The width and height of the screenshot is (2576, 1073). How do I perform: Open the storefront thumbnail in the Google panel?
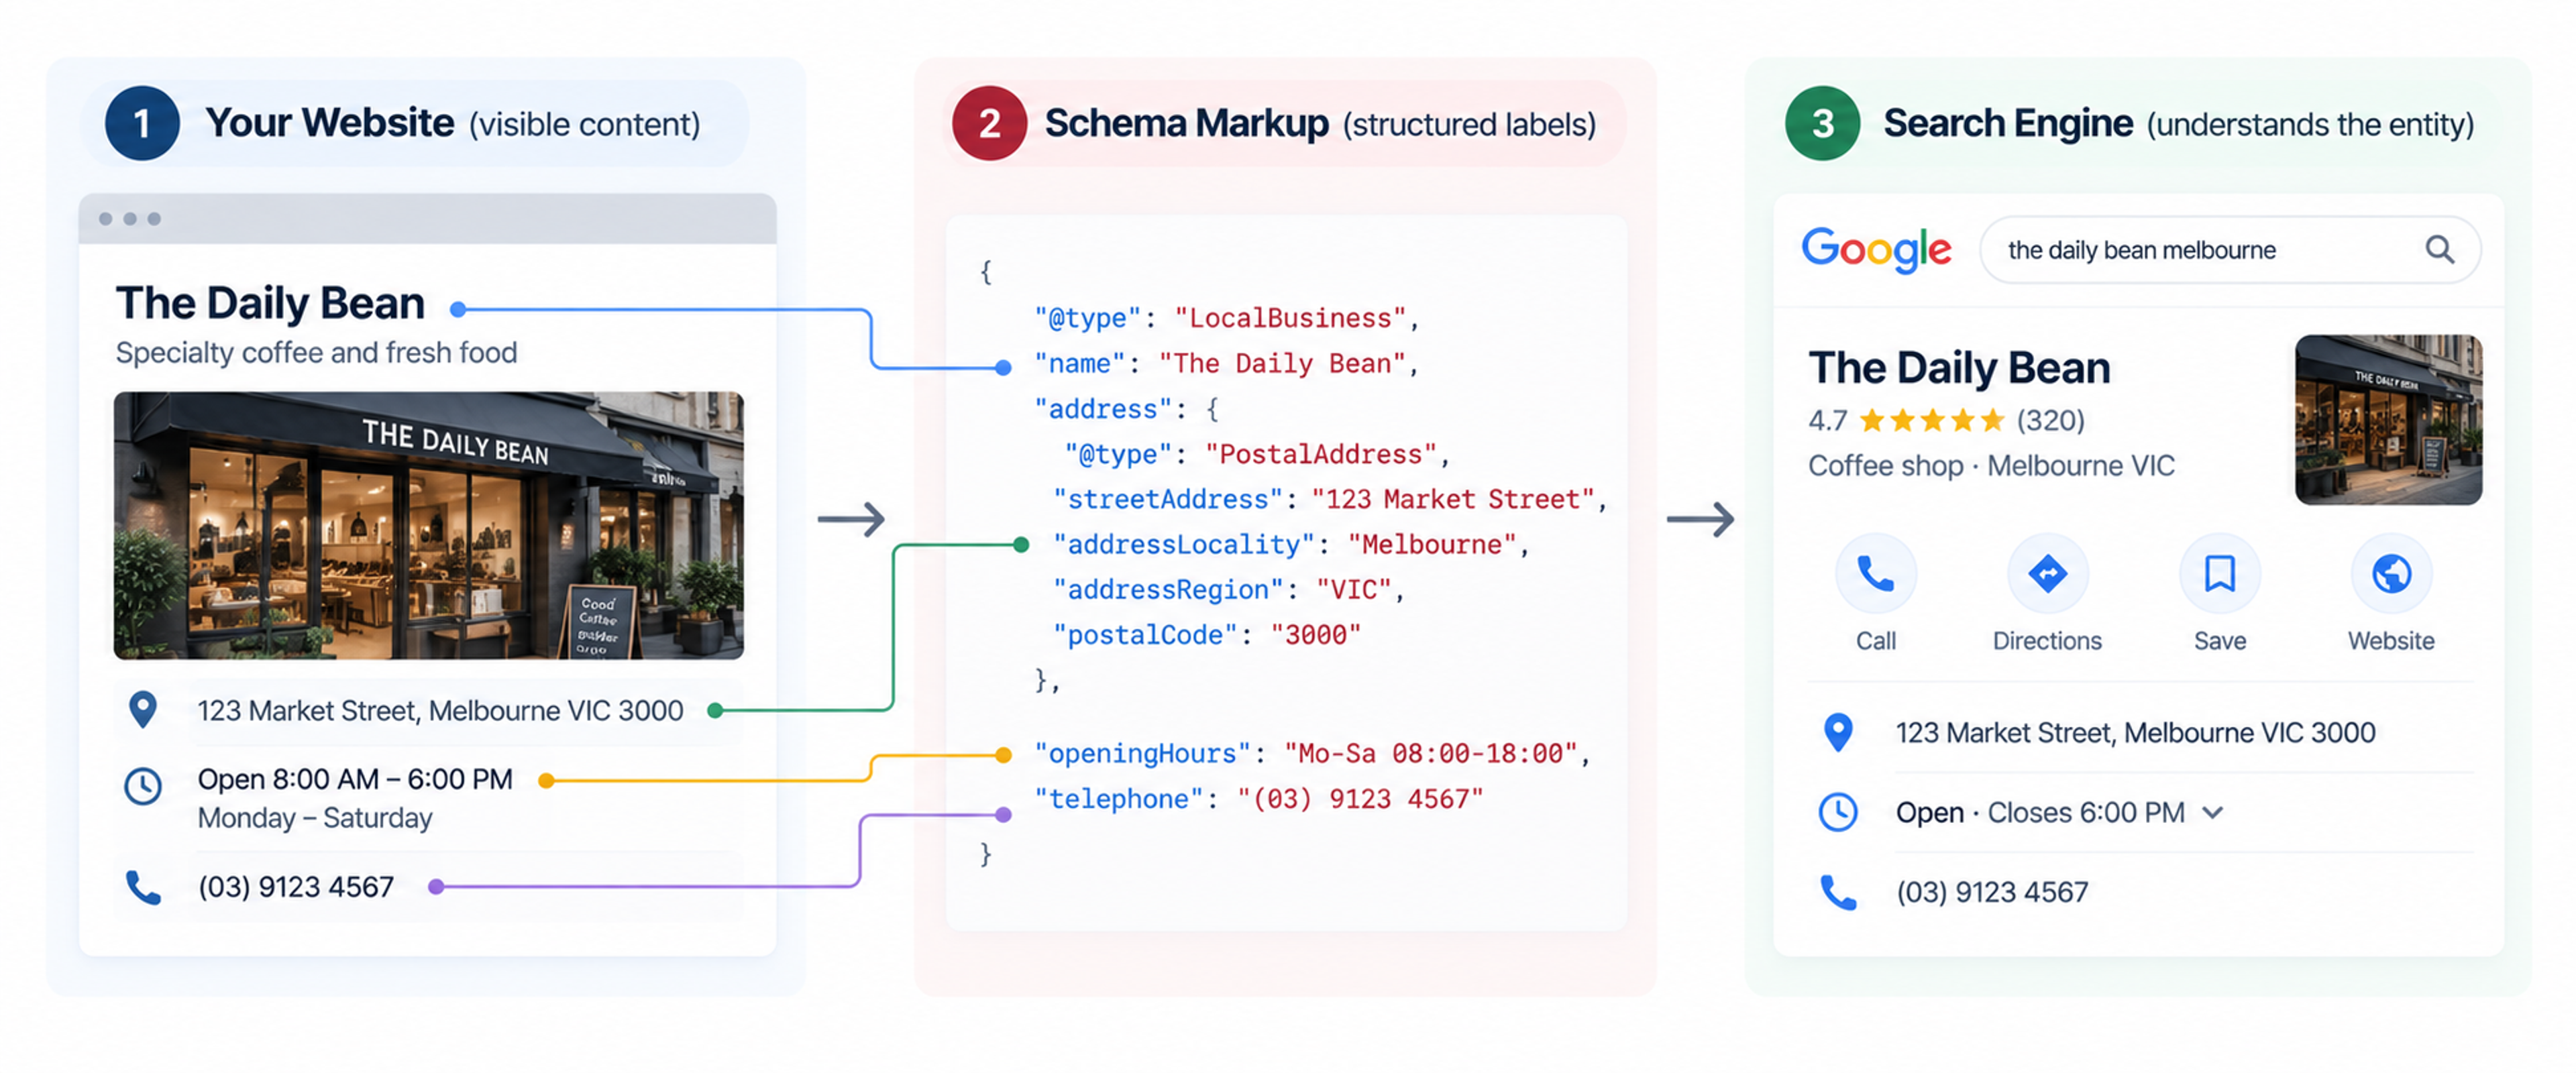[2388, 419]
